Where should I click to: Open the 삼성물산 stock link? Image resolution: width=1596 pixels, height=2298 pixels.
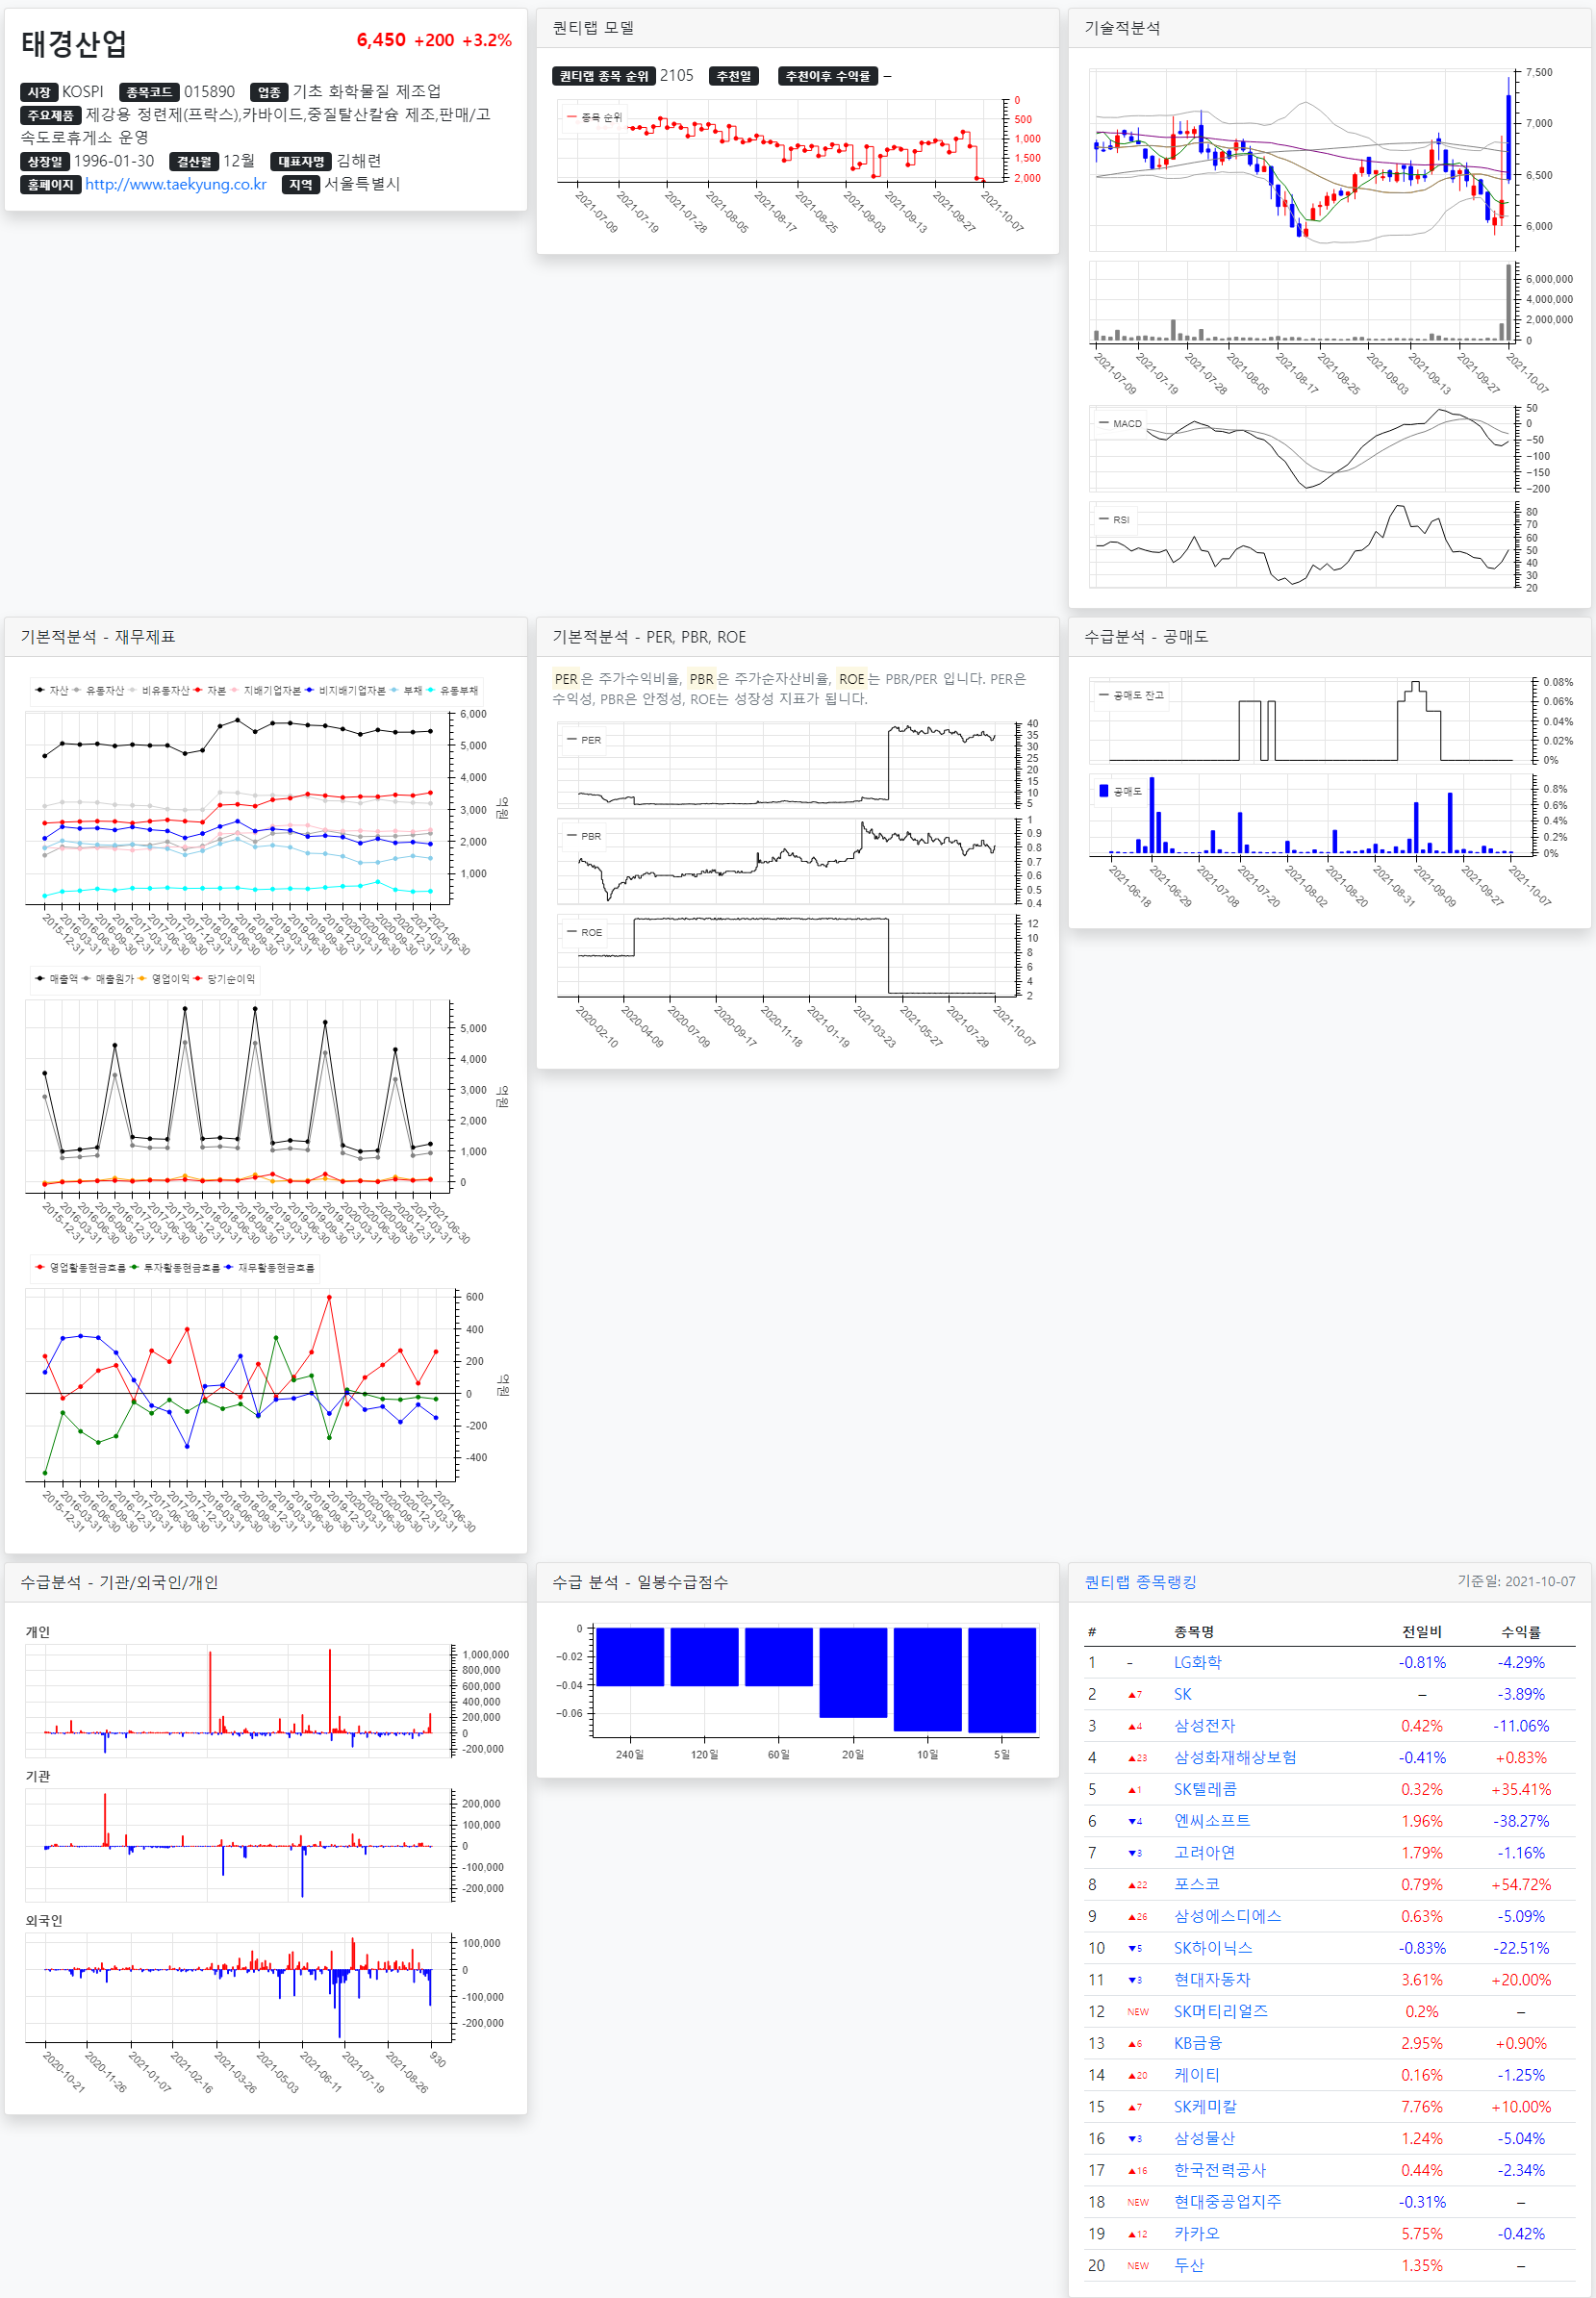[1204, 2138]
